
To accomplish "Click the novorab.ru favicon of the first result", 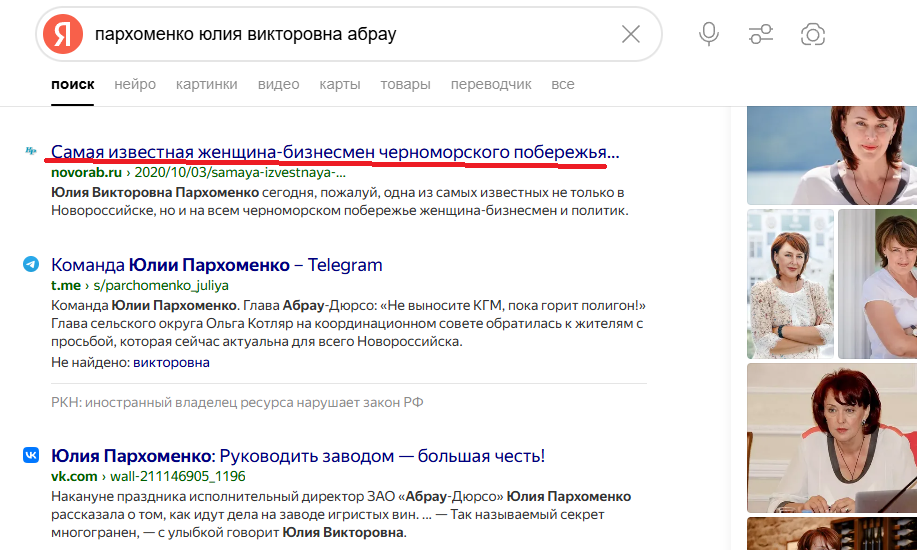I will 31,151.
